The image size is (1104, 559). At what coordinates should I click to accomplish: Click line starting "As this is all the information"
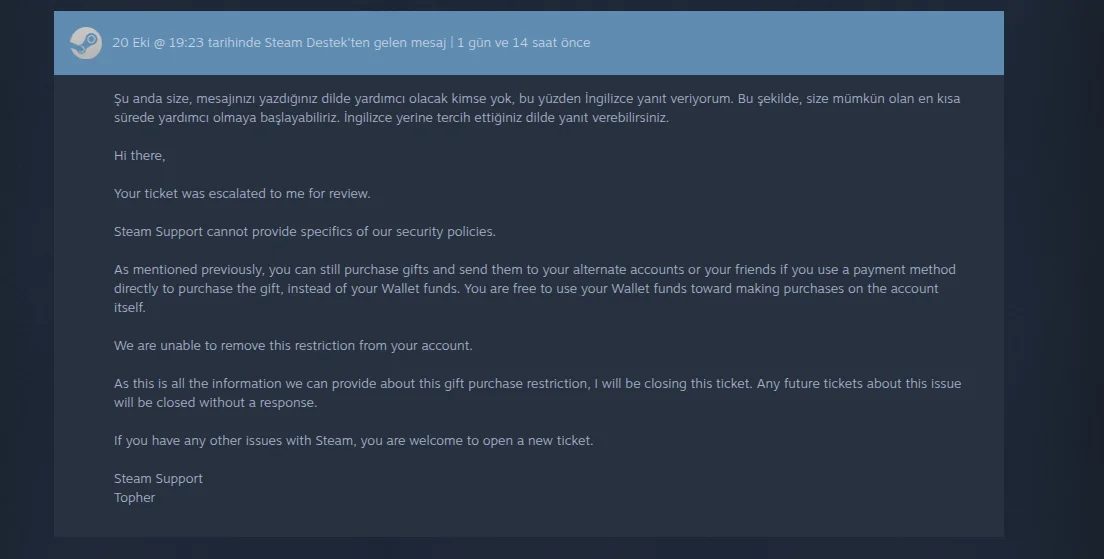click(x=537, y=384)
